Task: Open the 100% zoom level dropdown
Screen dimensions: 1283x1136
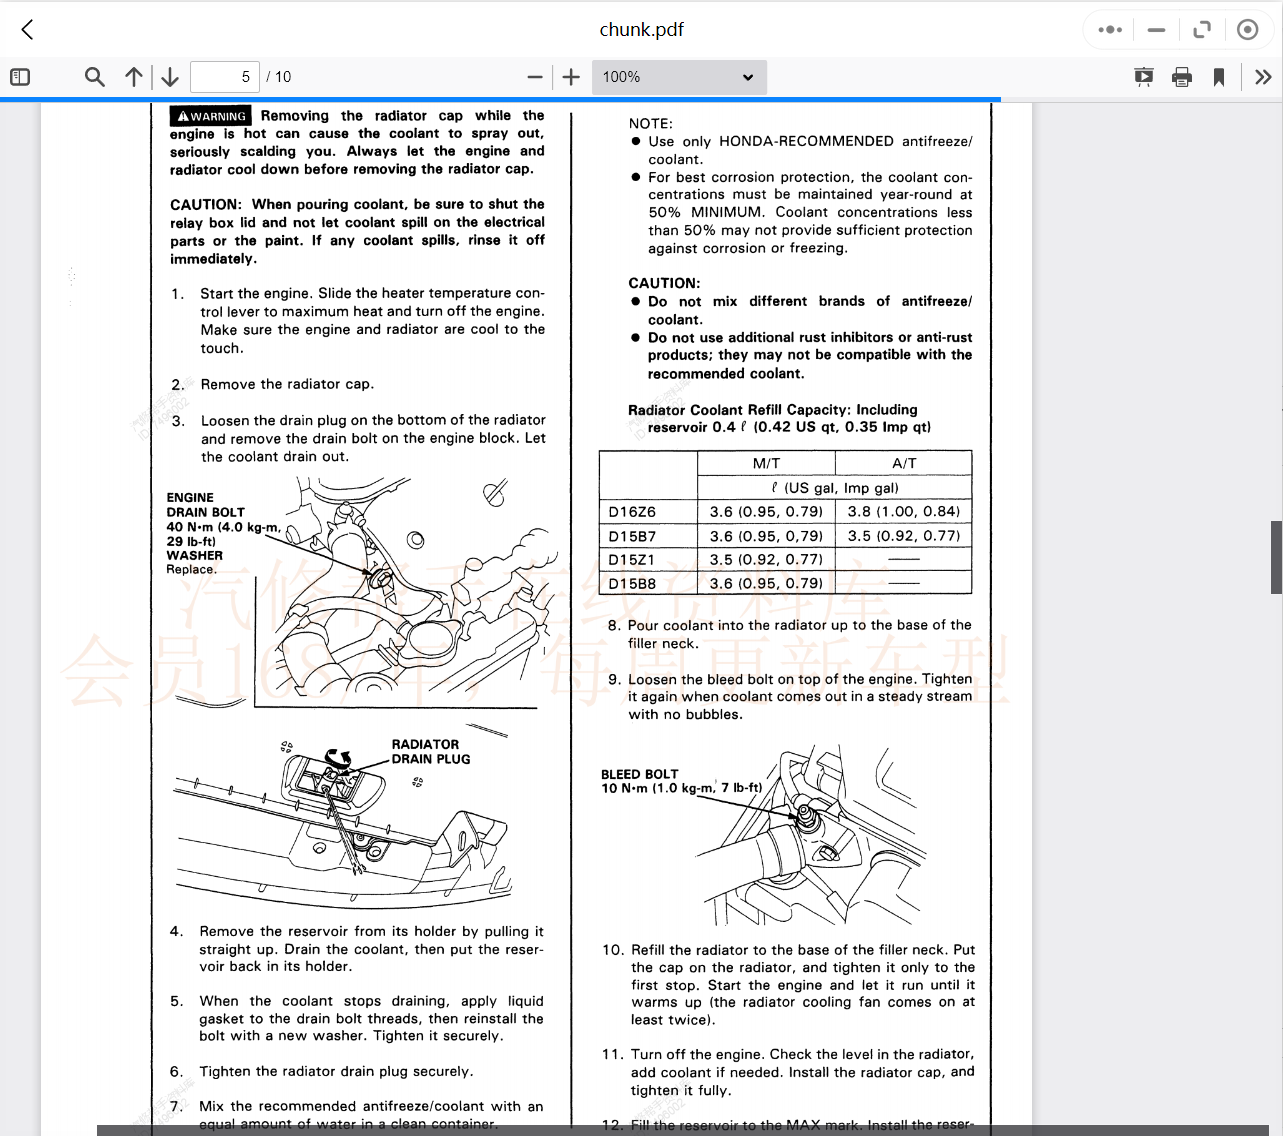Action: (679, 77)
